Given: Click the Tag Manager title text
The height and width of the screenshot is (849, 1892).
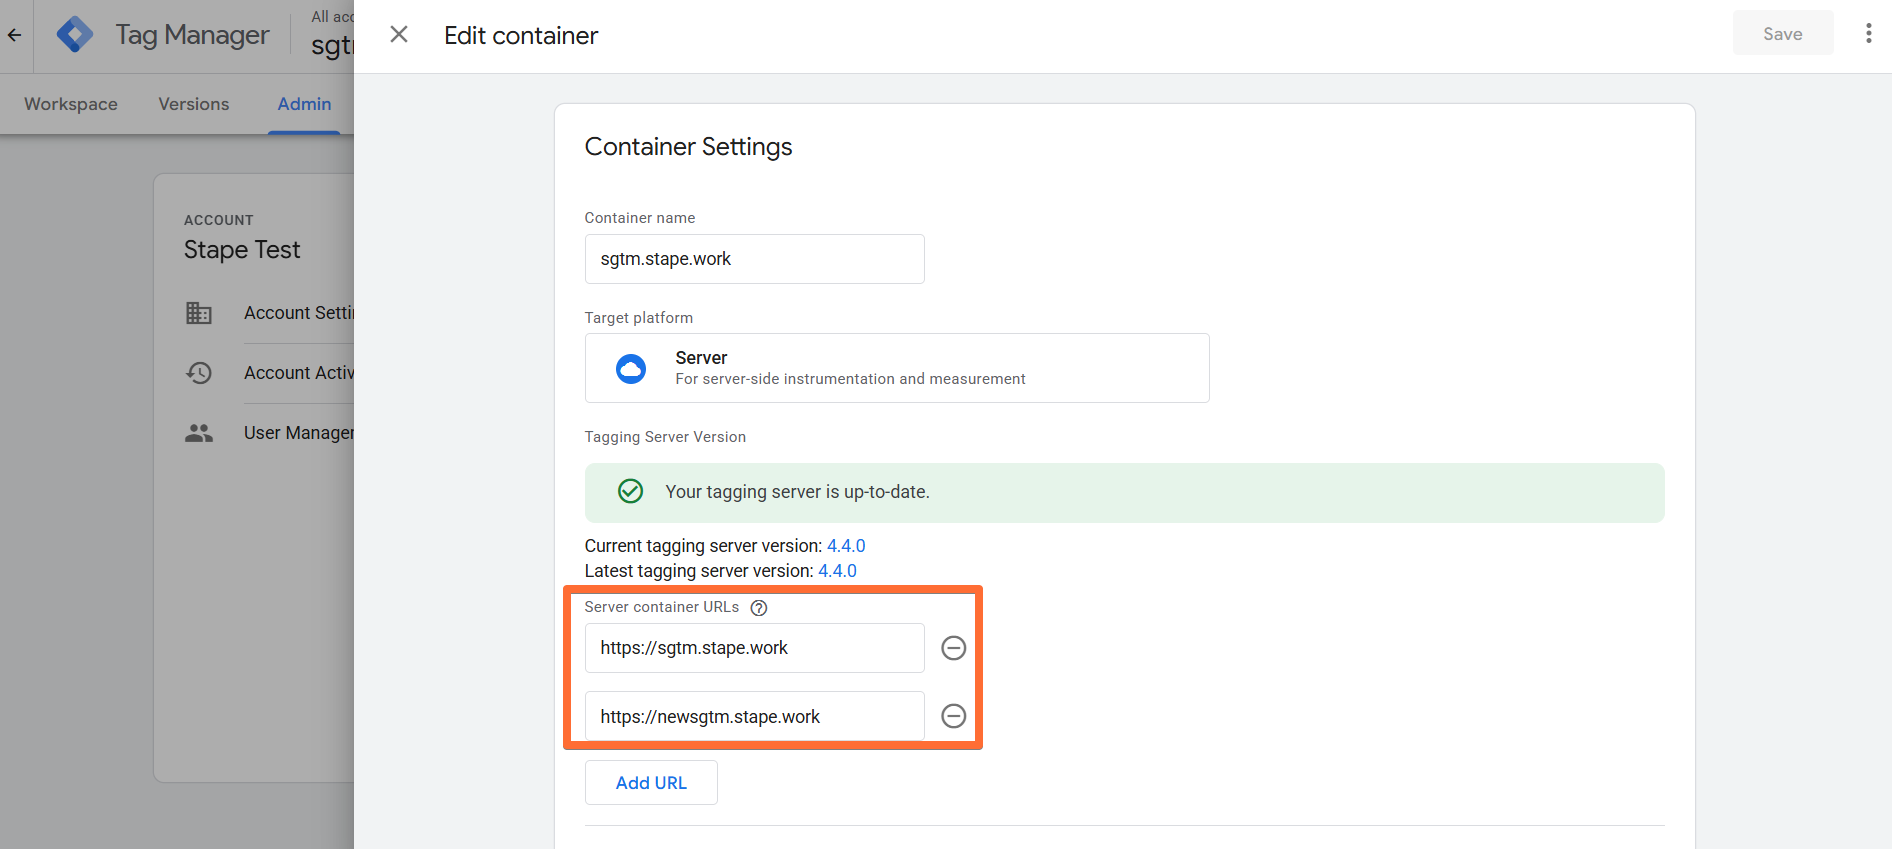Looking at the screenshot, I should pyautogui.click(x=192, y=35).
